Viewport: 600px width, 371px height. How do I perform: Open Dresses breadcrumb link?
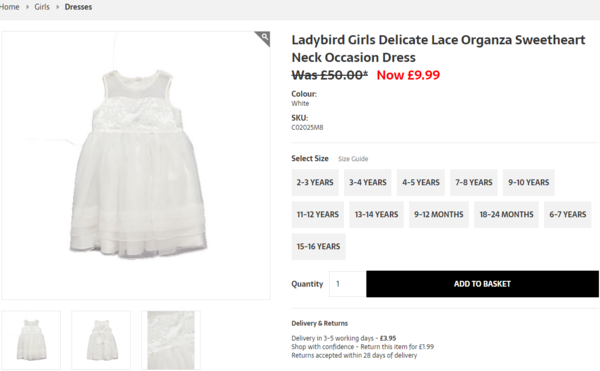pos(78,7)
